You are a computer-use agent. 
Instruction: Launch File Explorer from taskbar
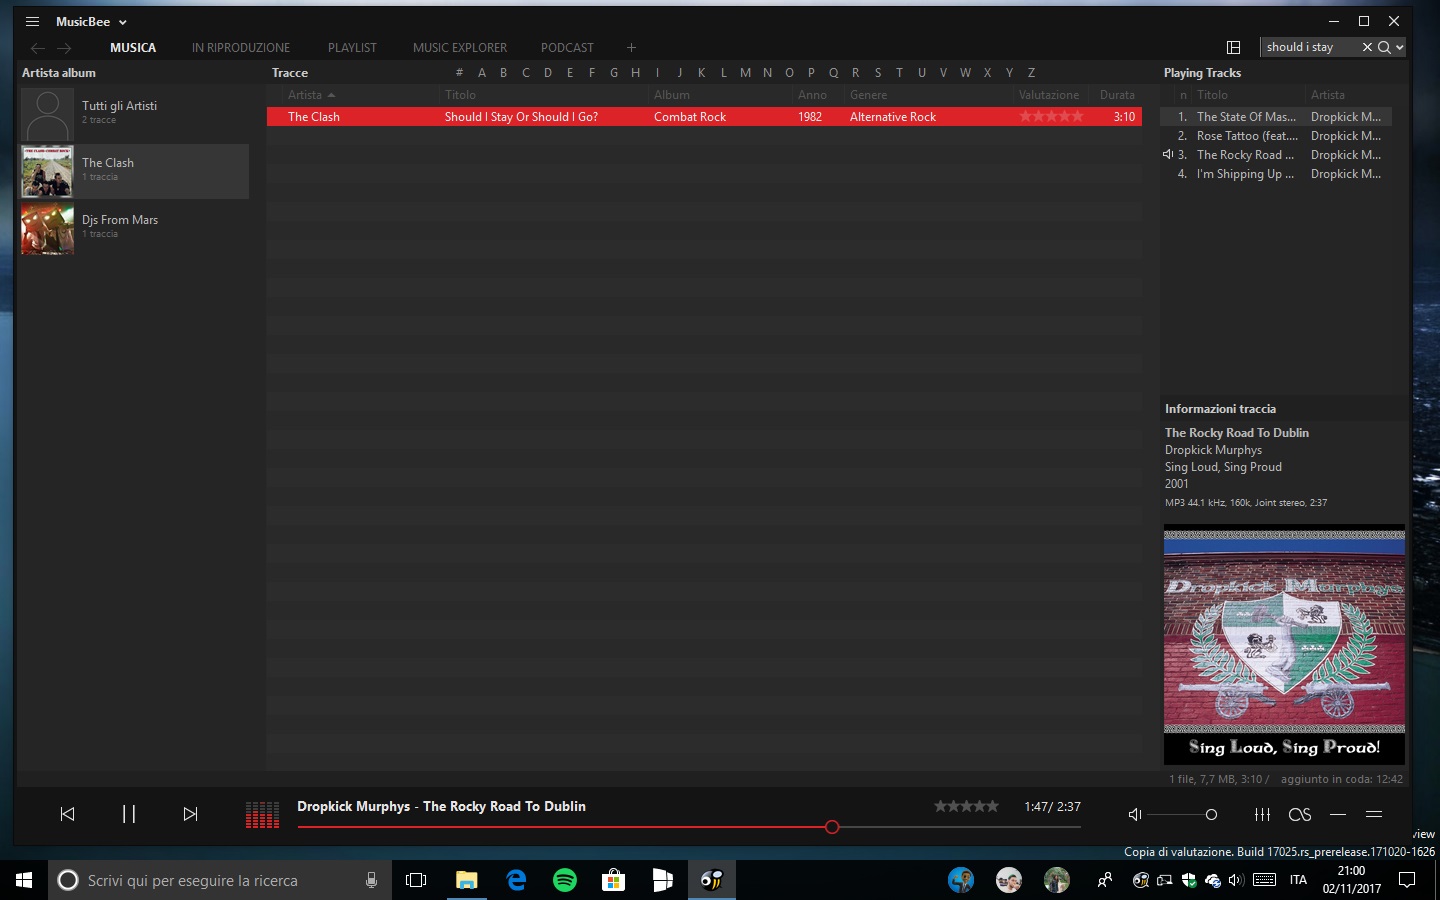466,880
